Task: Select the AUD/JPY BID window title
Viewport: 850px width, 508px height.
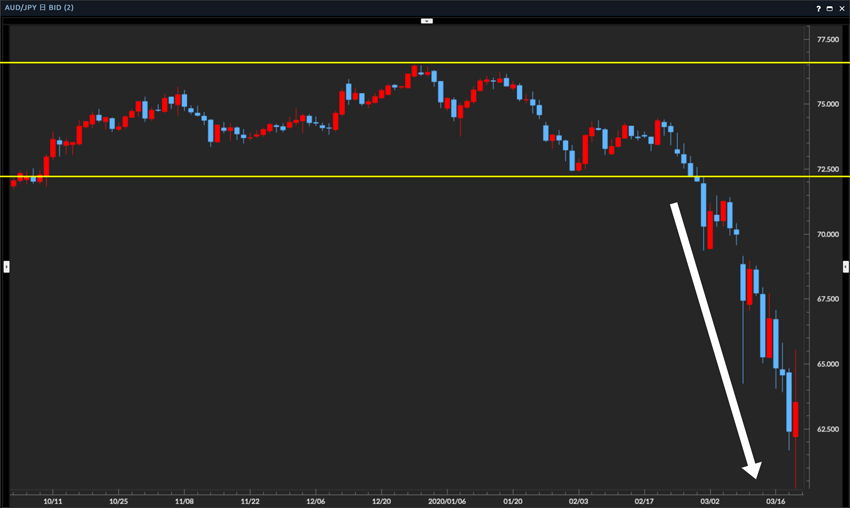Action: pos(45,8)
